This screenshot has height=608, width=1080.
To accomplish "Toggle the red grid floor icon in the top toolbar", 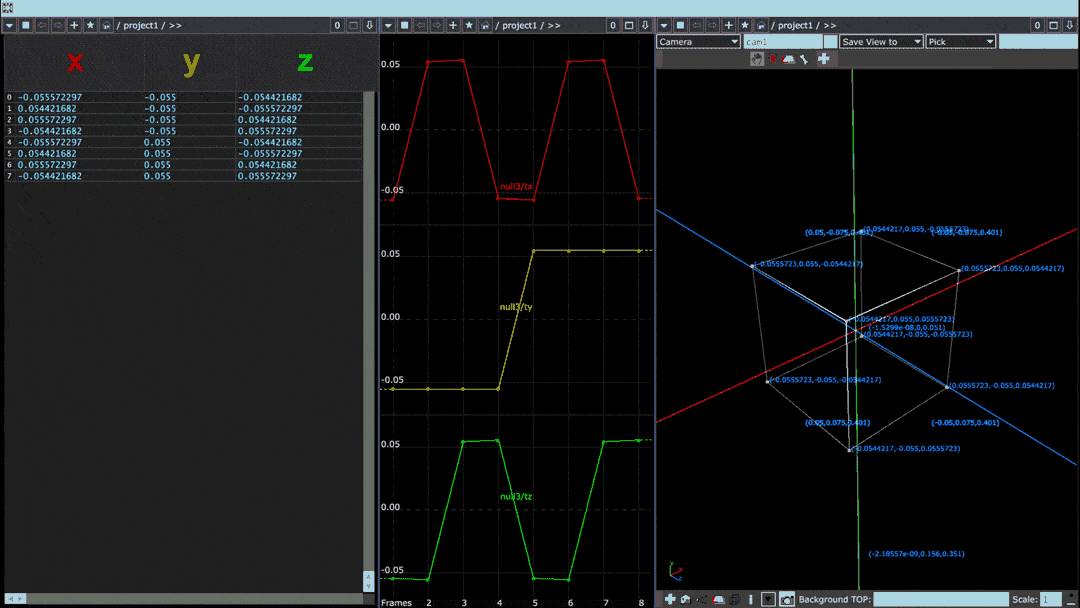I will [x=789, y=59].
